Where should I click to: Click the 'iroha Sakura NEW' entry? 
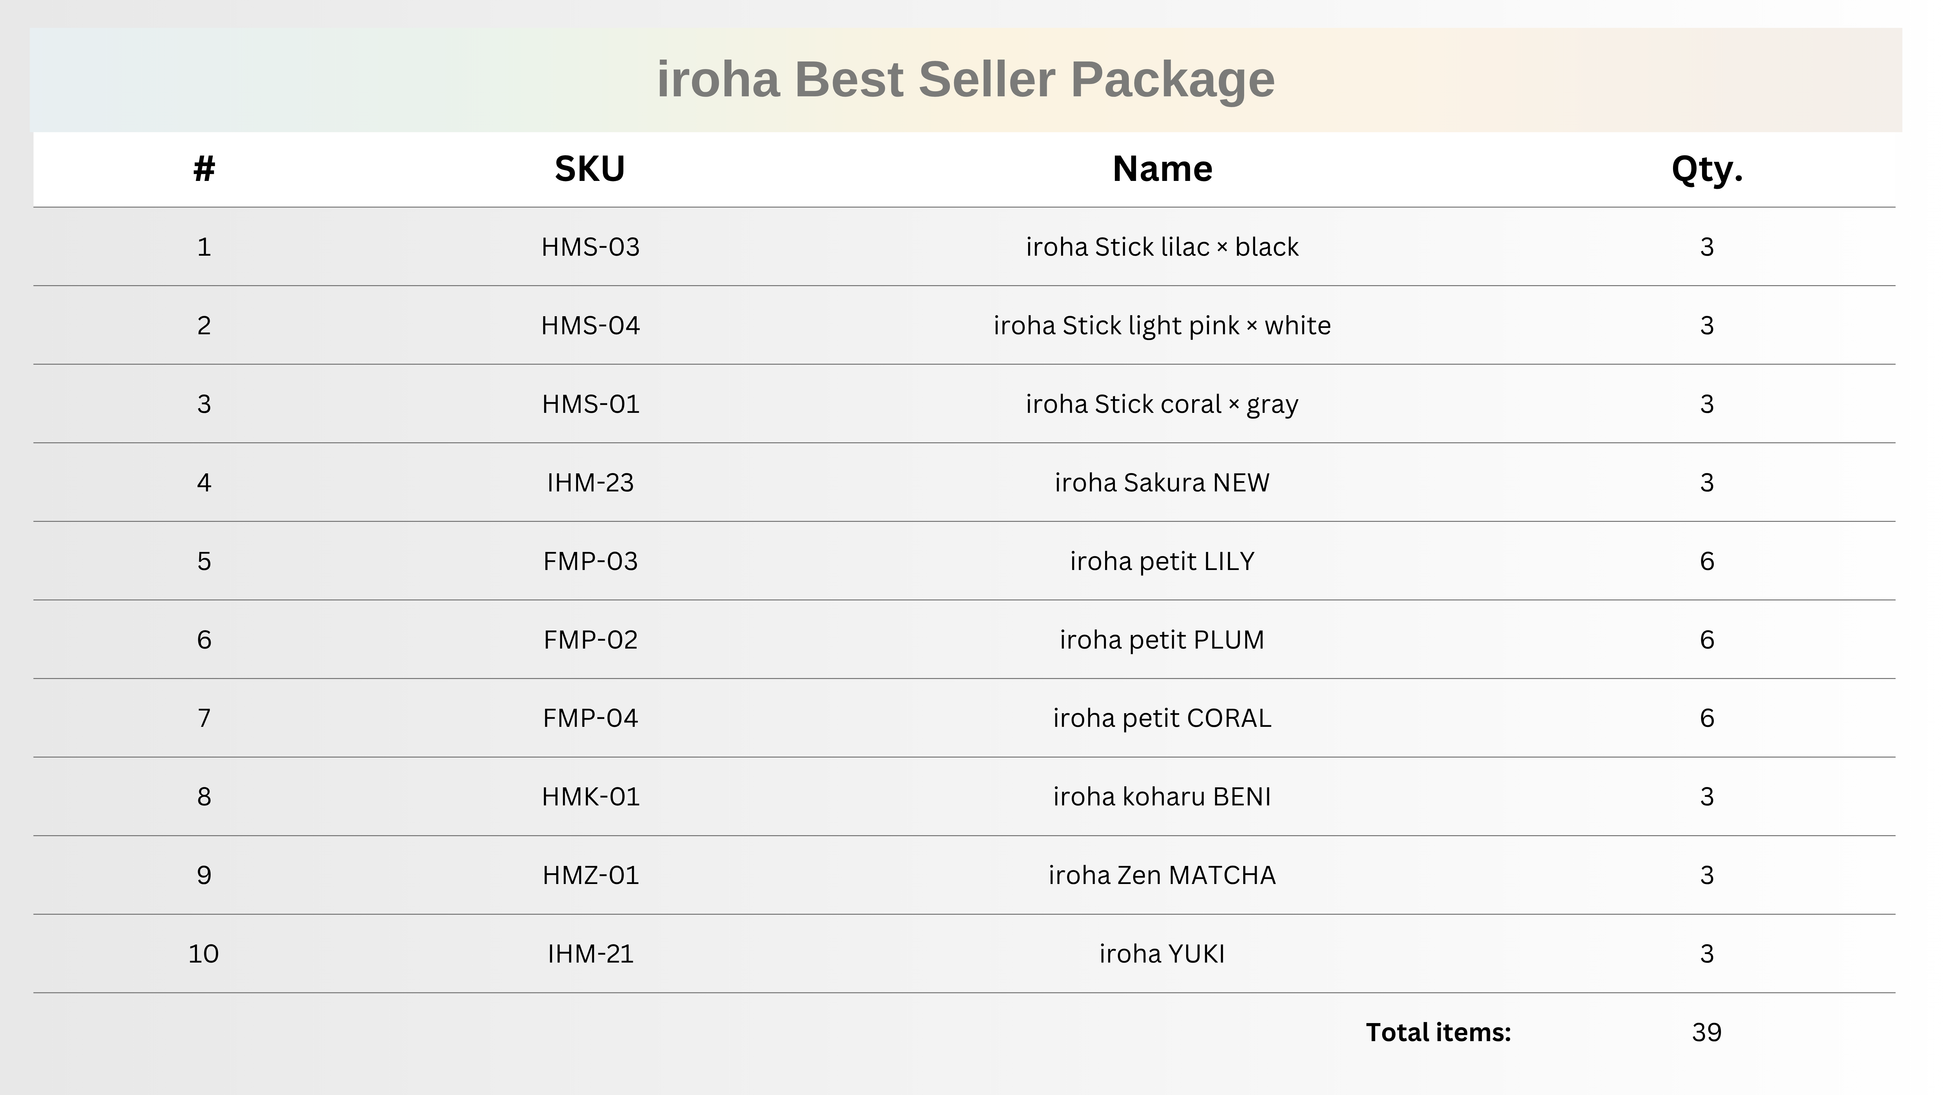pos(1162,483)
